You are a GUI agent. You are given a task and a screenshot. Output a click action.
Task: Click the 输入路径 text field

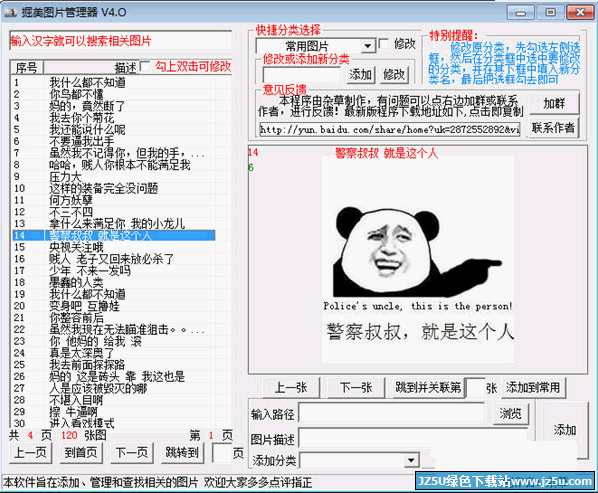pyautogui.click(x=392, y=413)
